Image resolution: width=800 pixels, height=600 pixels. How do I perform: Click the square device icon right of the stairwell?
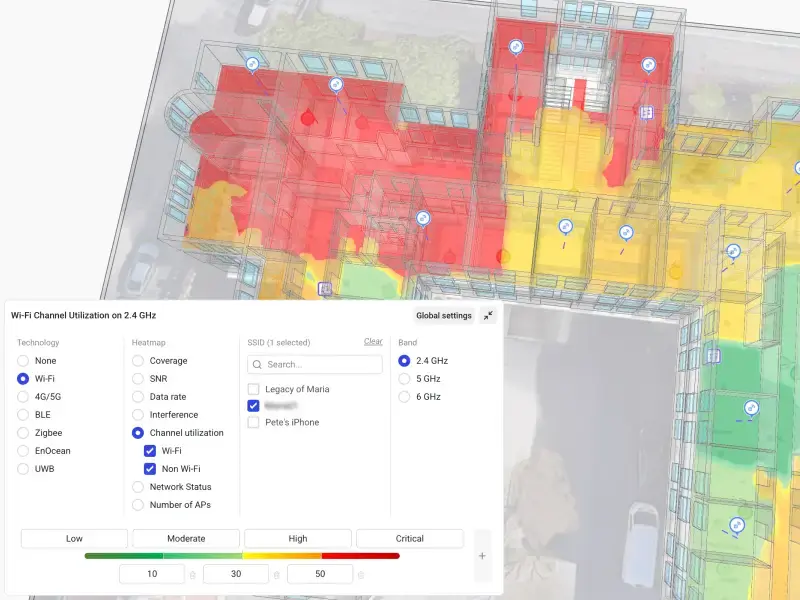point(647,112)
